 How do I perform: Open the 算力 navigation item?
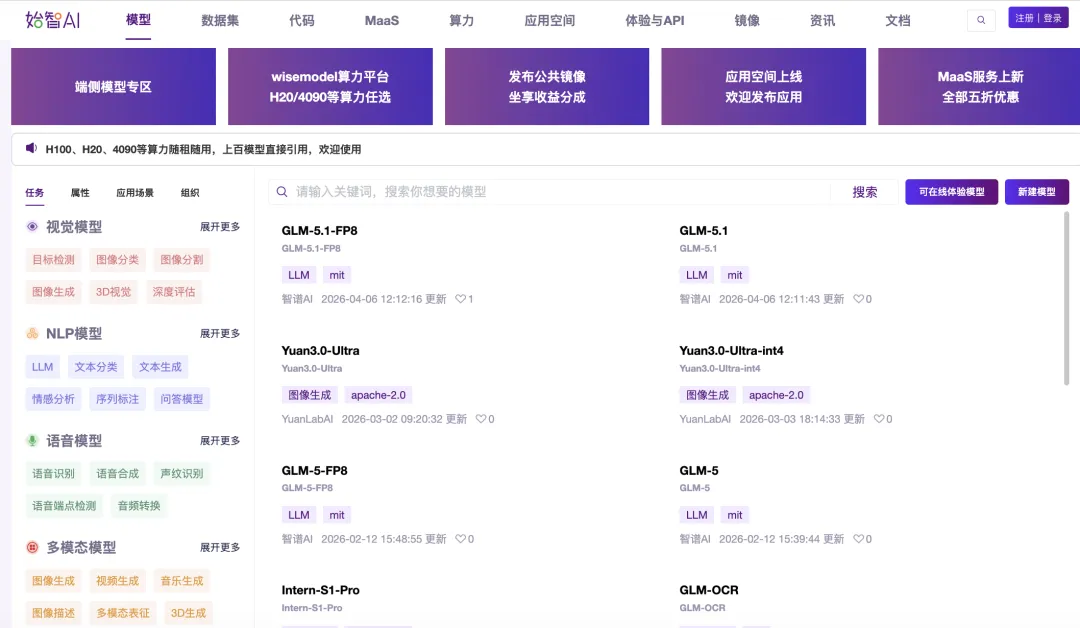461,21
